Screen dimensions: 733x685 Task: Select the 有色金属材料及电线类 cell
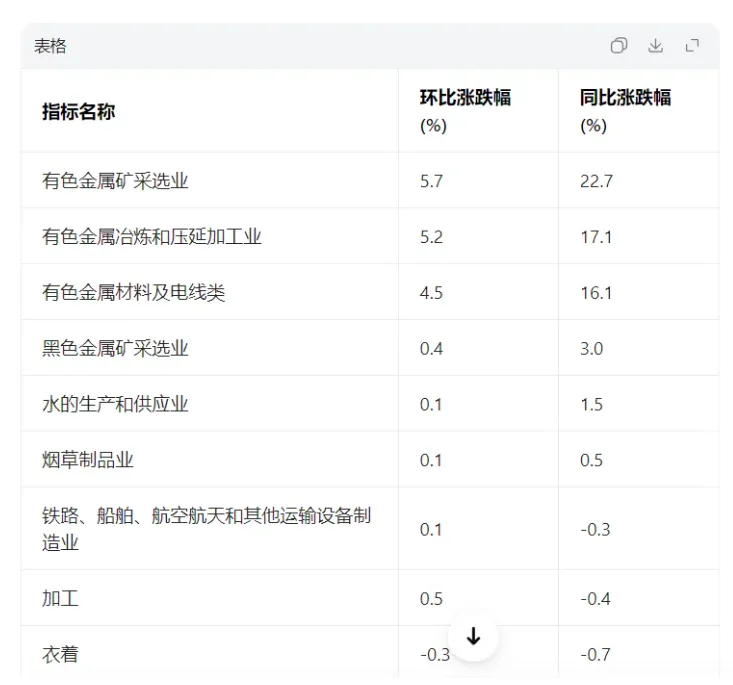pyautogui.click(x=133, y=293)
